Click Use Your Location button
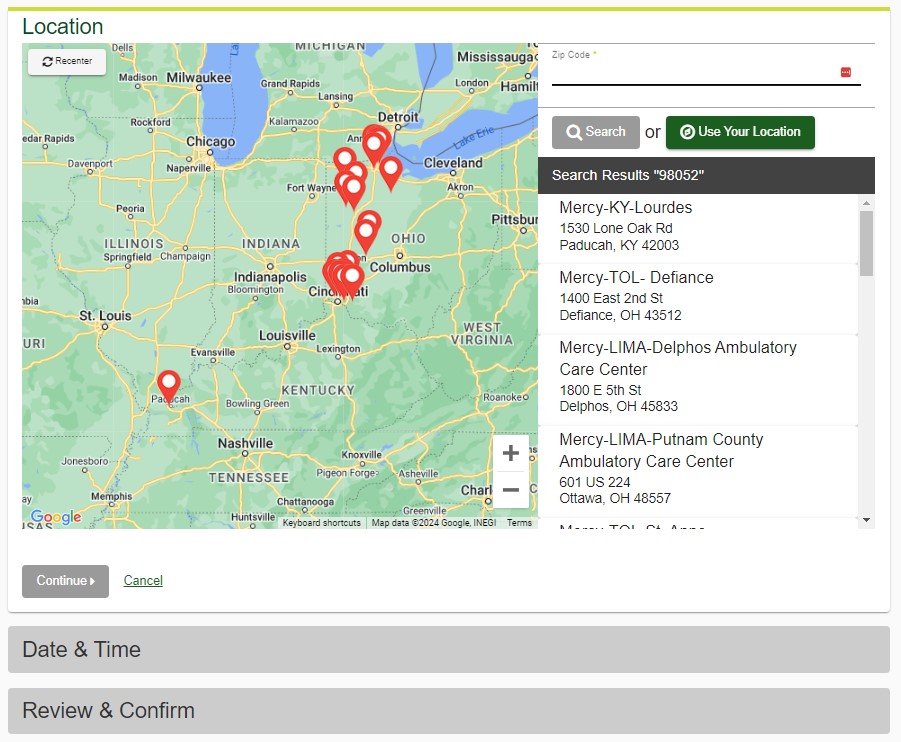The height and width of the screenshot is (742, 901). click(740, 132)
